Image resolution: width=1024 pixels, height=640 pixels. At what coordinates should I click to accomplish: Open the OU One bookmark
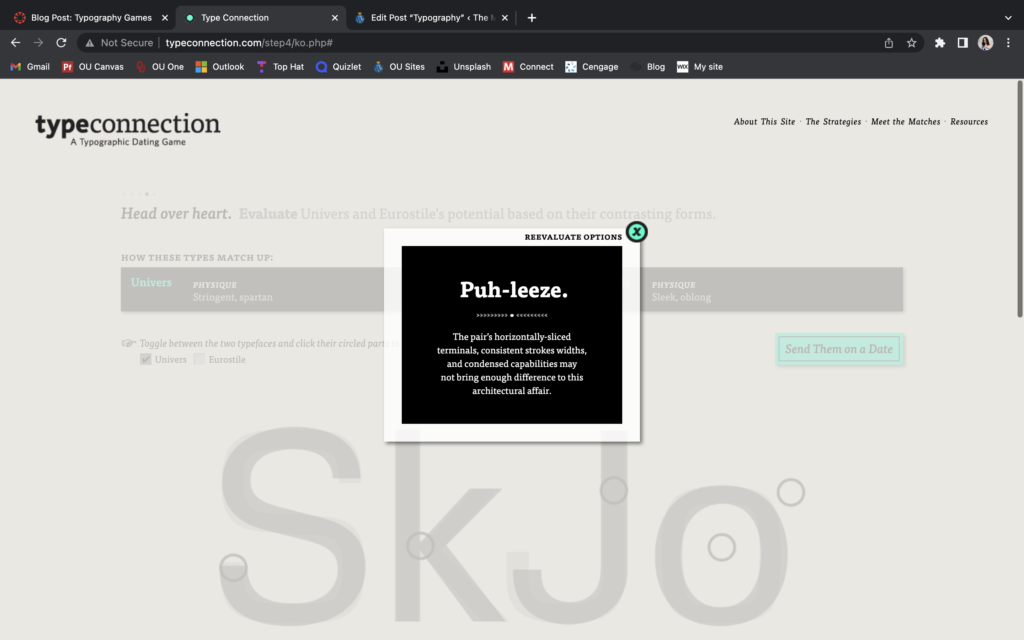click(160, 67)
